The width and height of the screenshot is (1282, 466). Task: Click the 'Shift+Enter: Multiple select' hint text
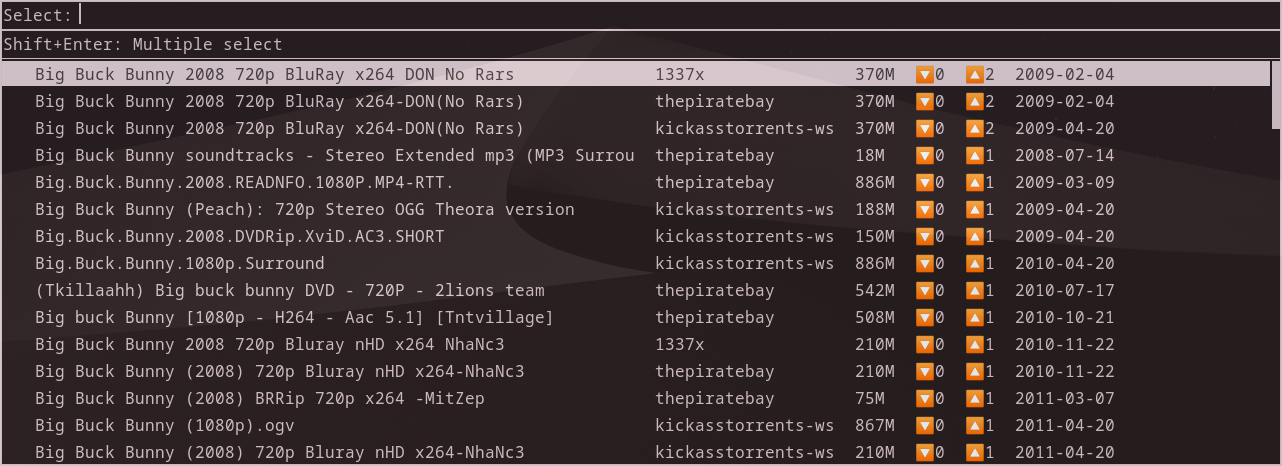143,45
